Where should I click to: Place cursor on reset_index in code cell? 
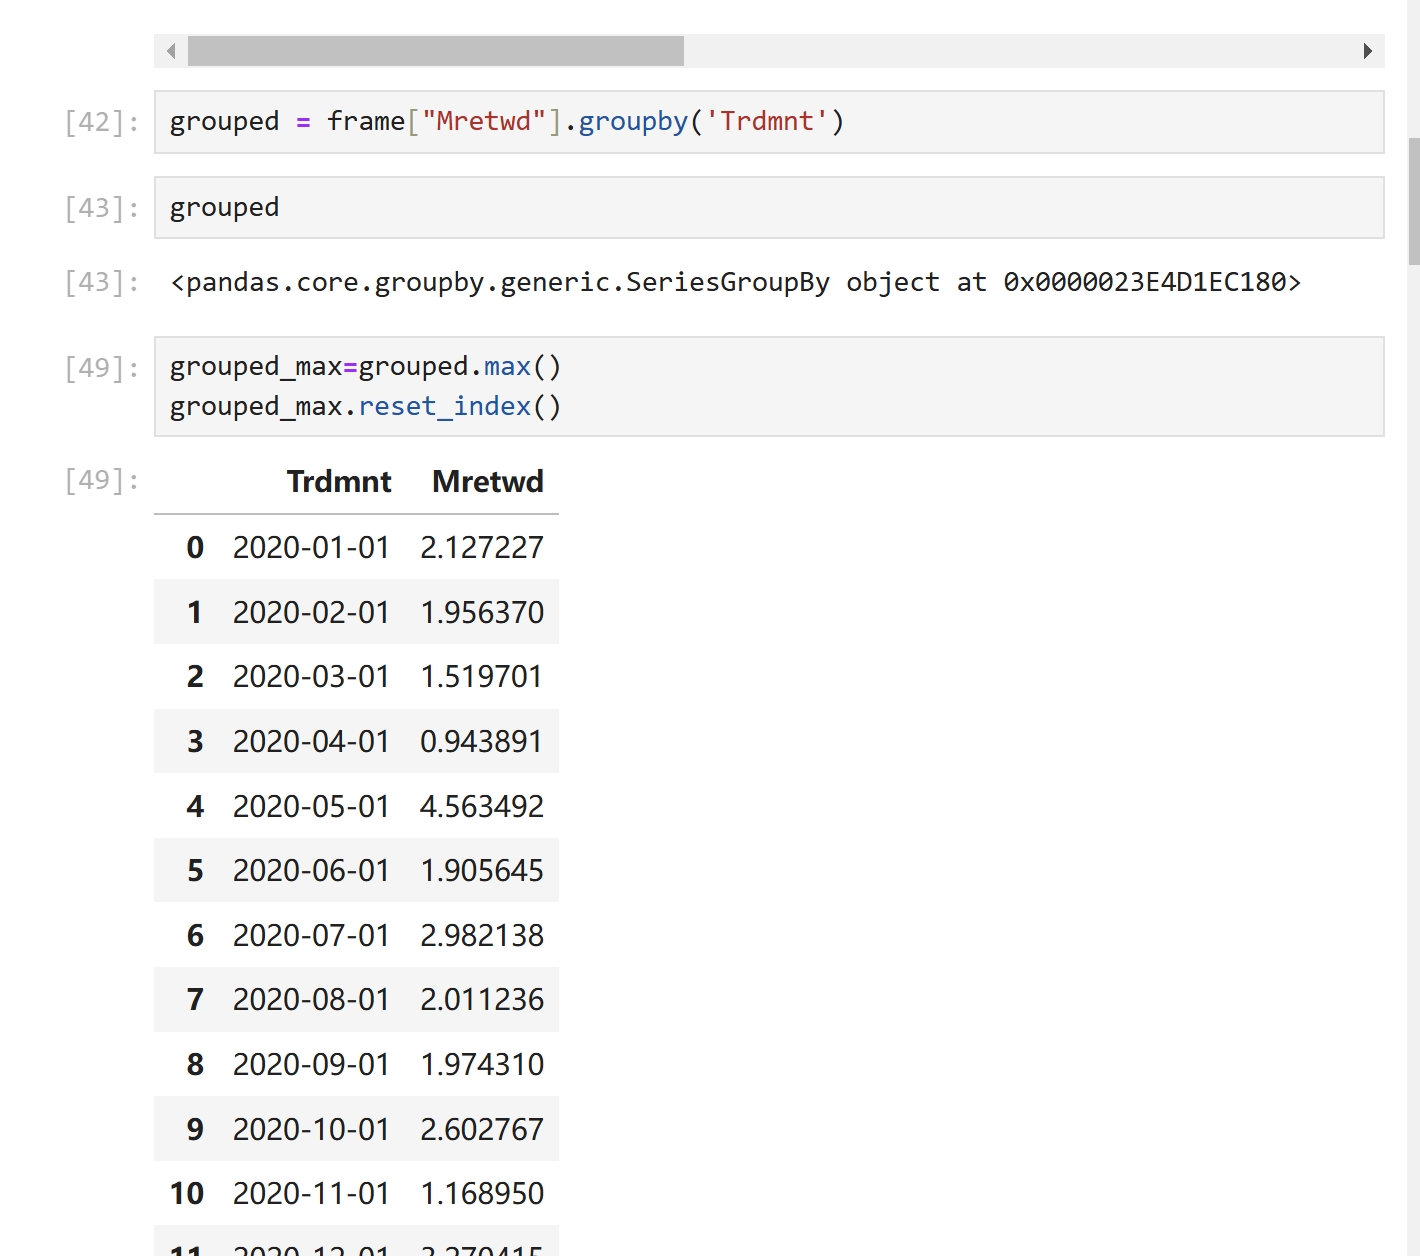point(444,407)
